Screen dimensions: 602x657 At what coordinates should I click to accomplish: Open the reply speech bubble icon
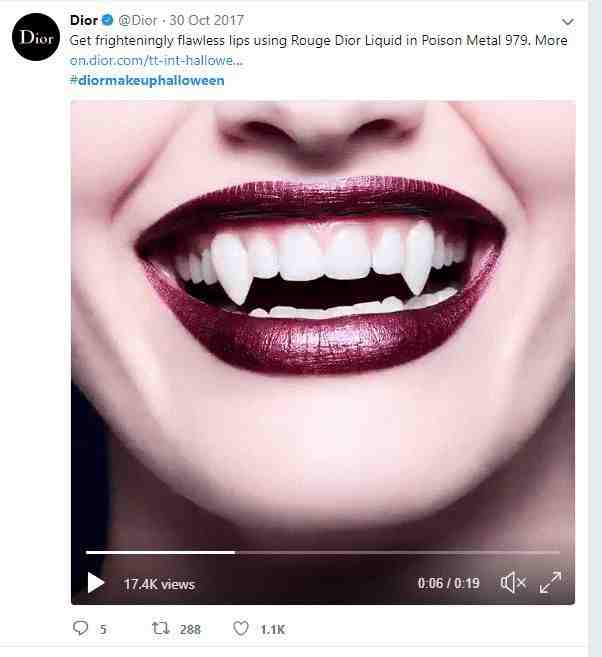(x=80, y=629)
